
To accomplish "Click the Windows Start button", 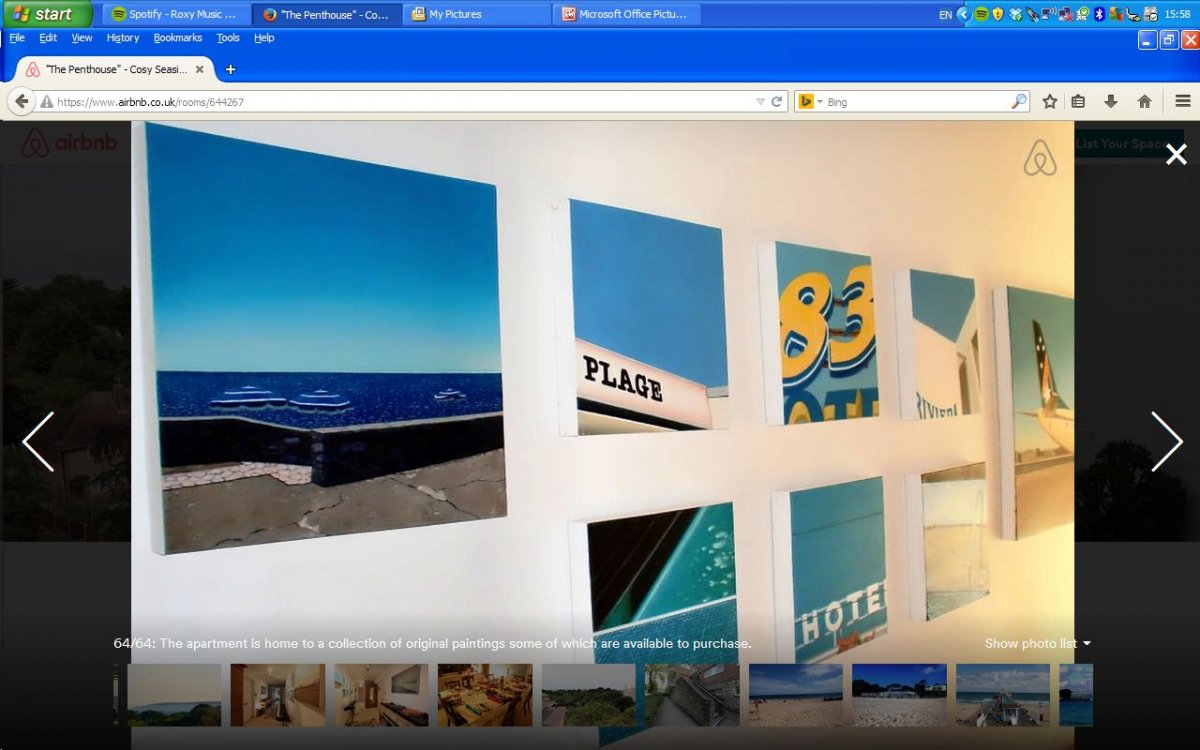I will [x=45, y=14].
